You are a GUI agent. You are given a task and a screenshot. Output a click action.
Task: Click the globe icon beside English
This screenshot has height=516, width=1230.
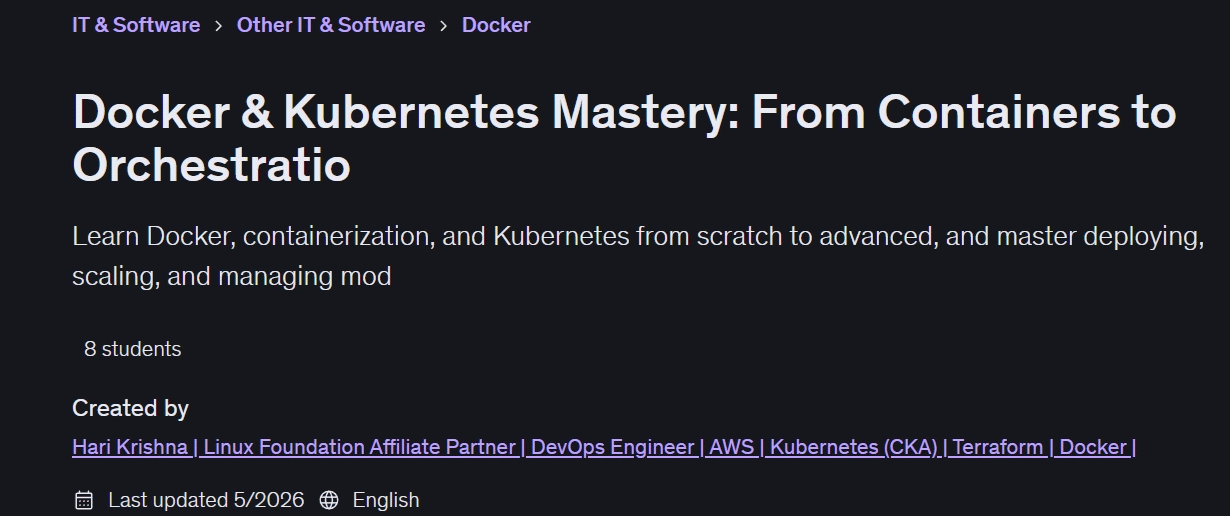tap(329, 500)
